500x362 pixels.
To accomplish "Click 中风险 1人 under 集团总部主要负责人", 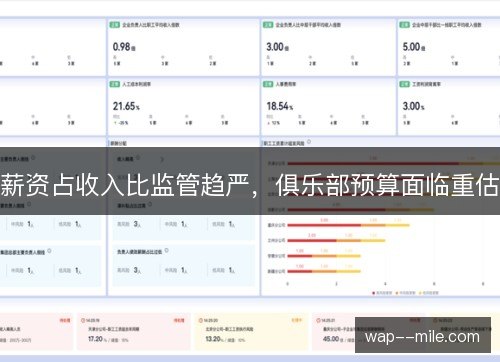I will [22, 270].
